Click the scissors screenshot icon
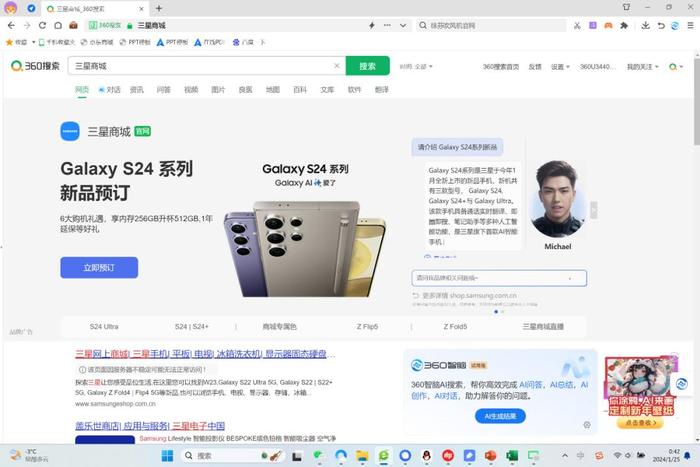 tap(577, 25)
